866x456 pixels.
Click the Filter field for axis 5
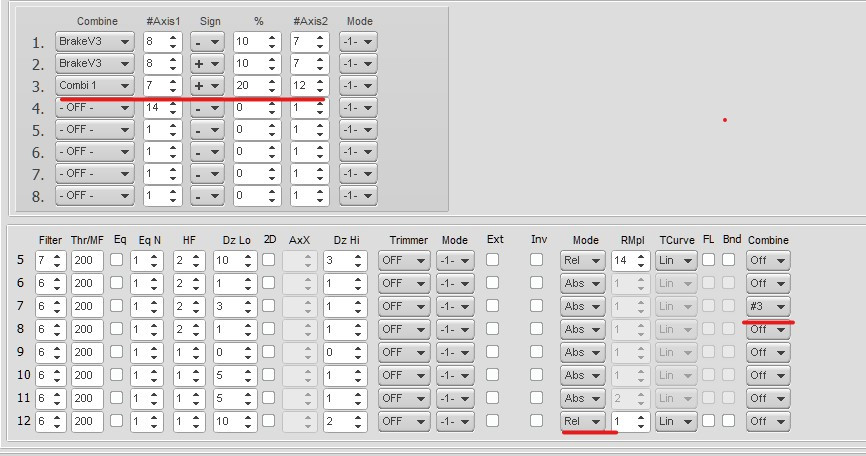click(51, 261)
